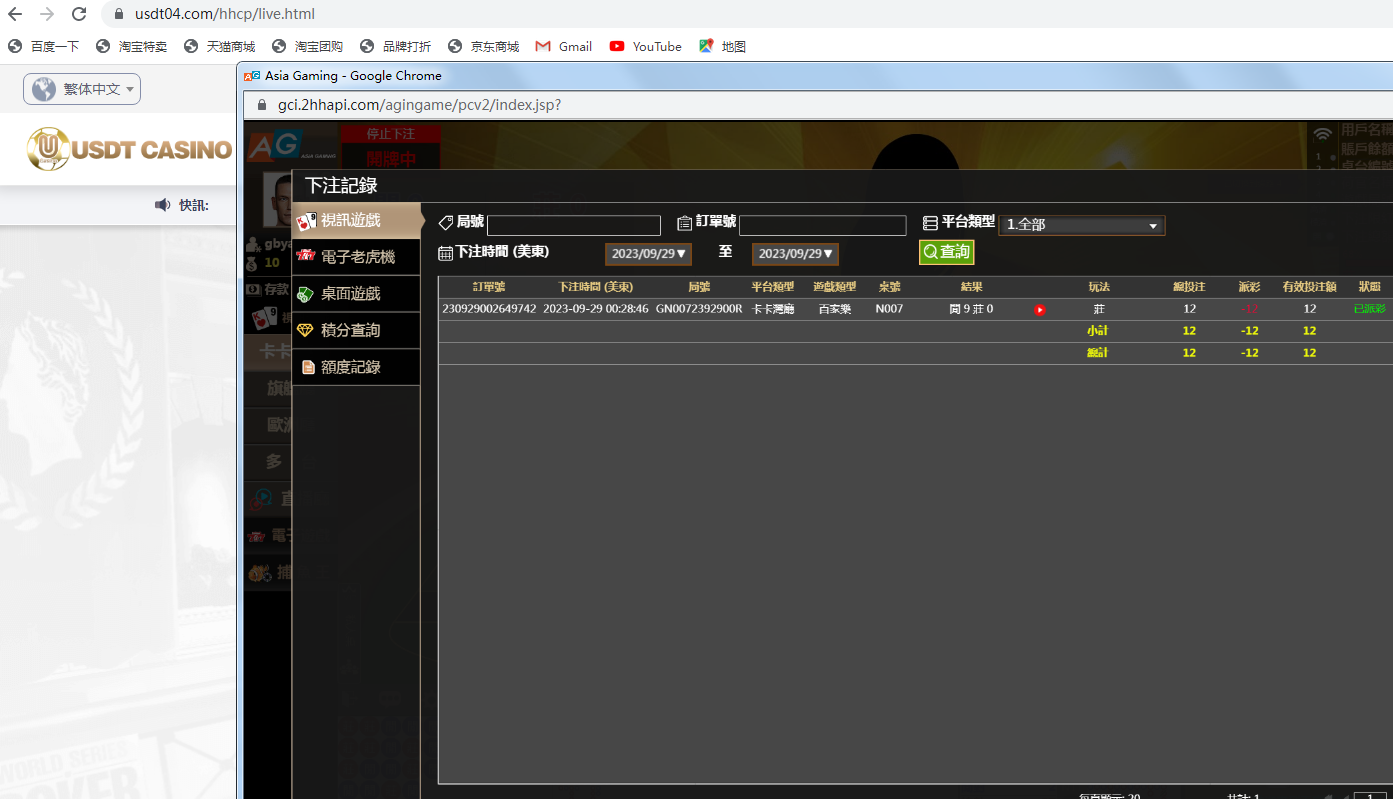Click the tag icon beside 局號
Screen dimensions: 1393x799
[x=446, y=222]
